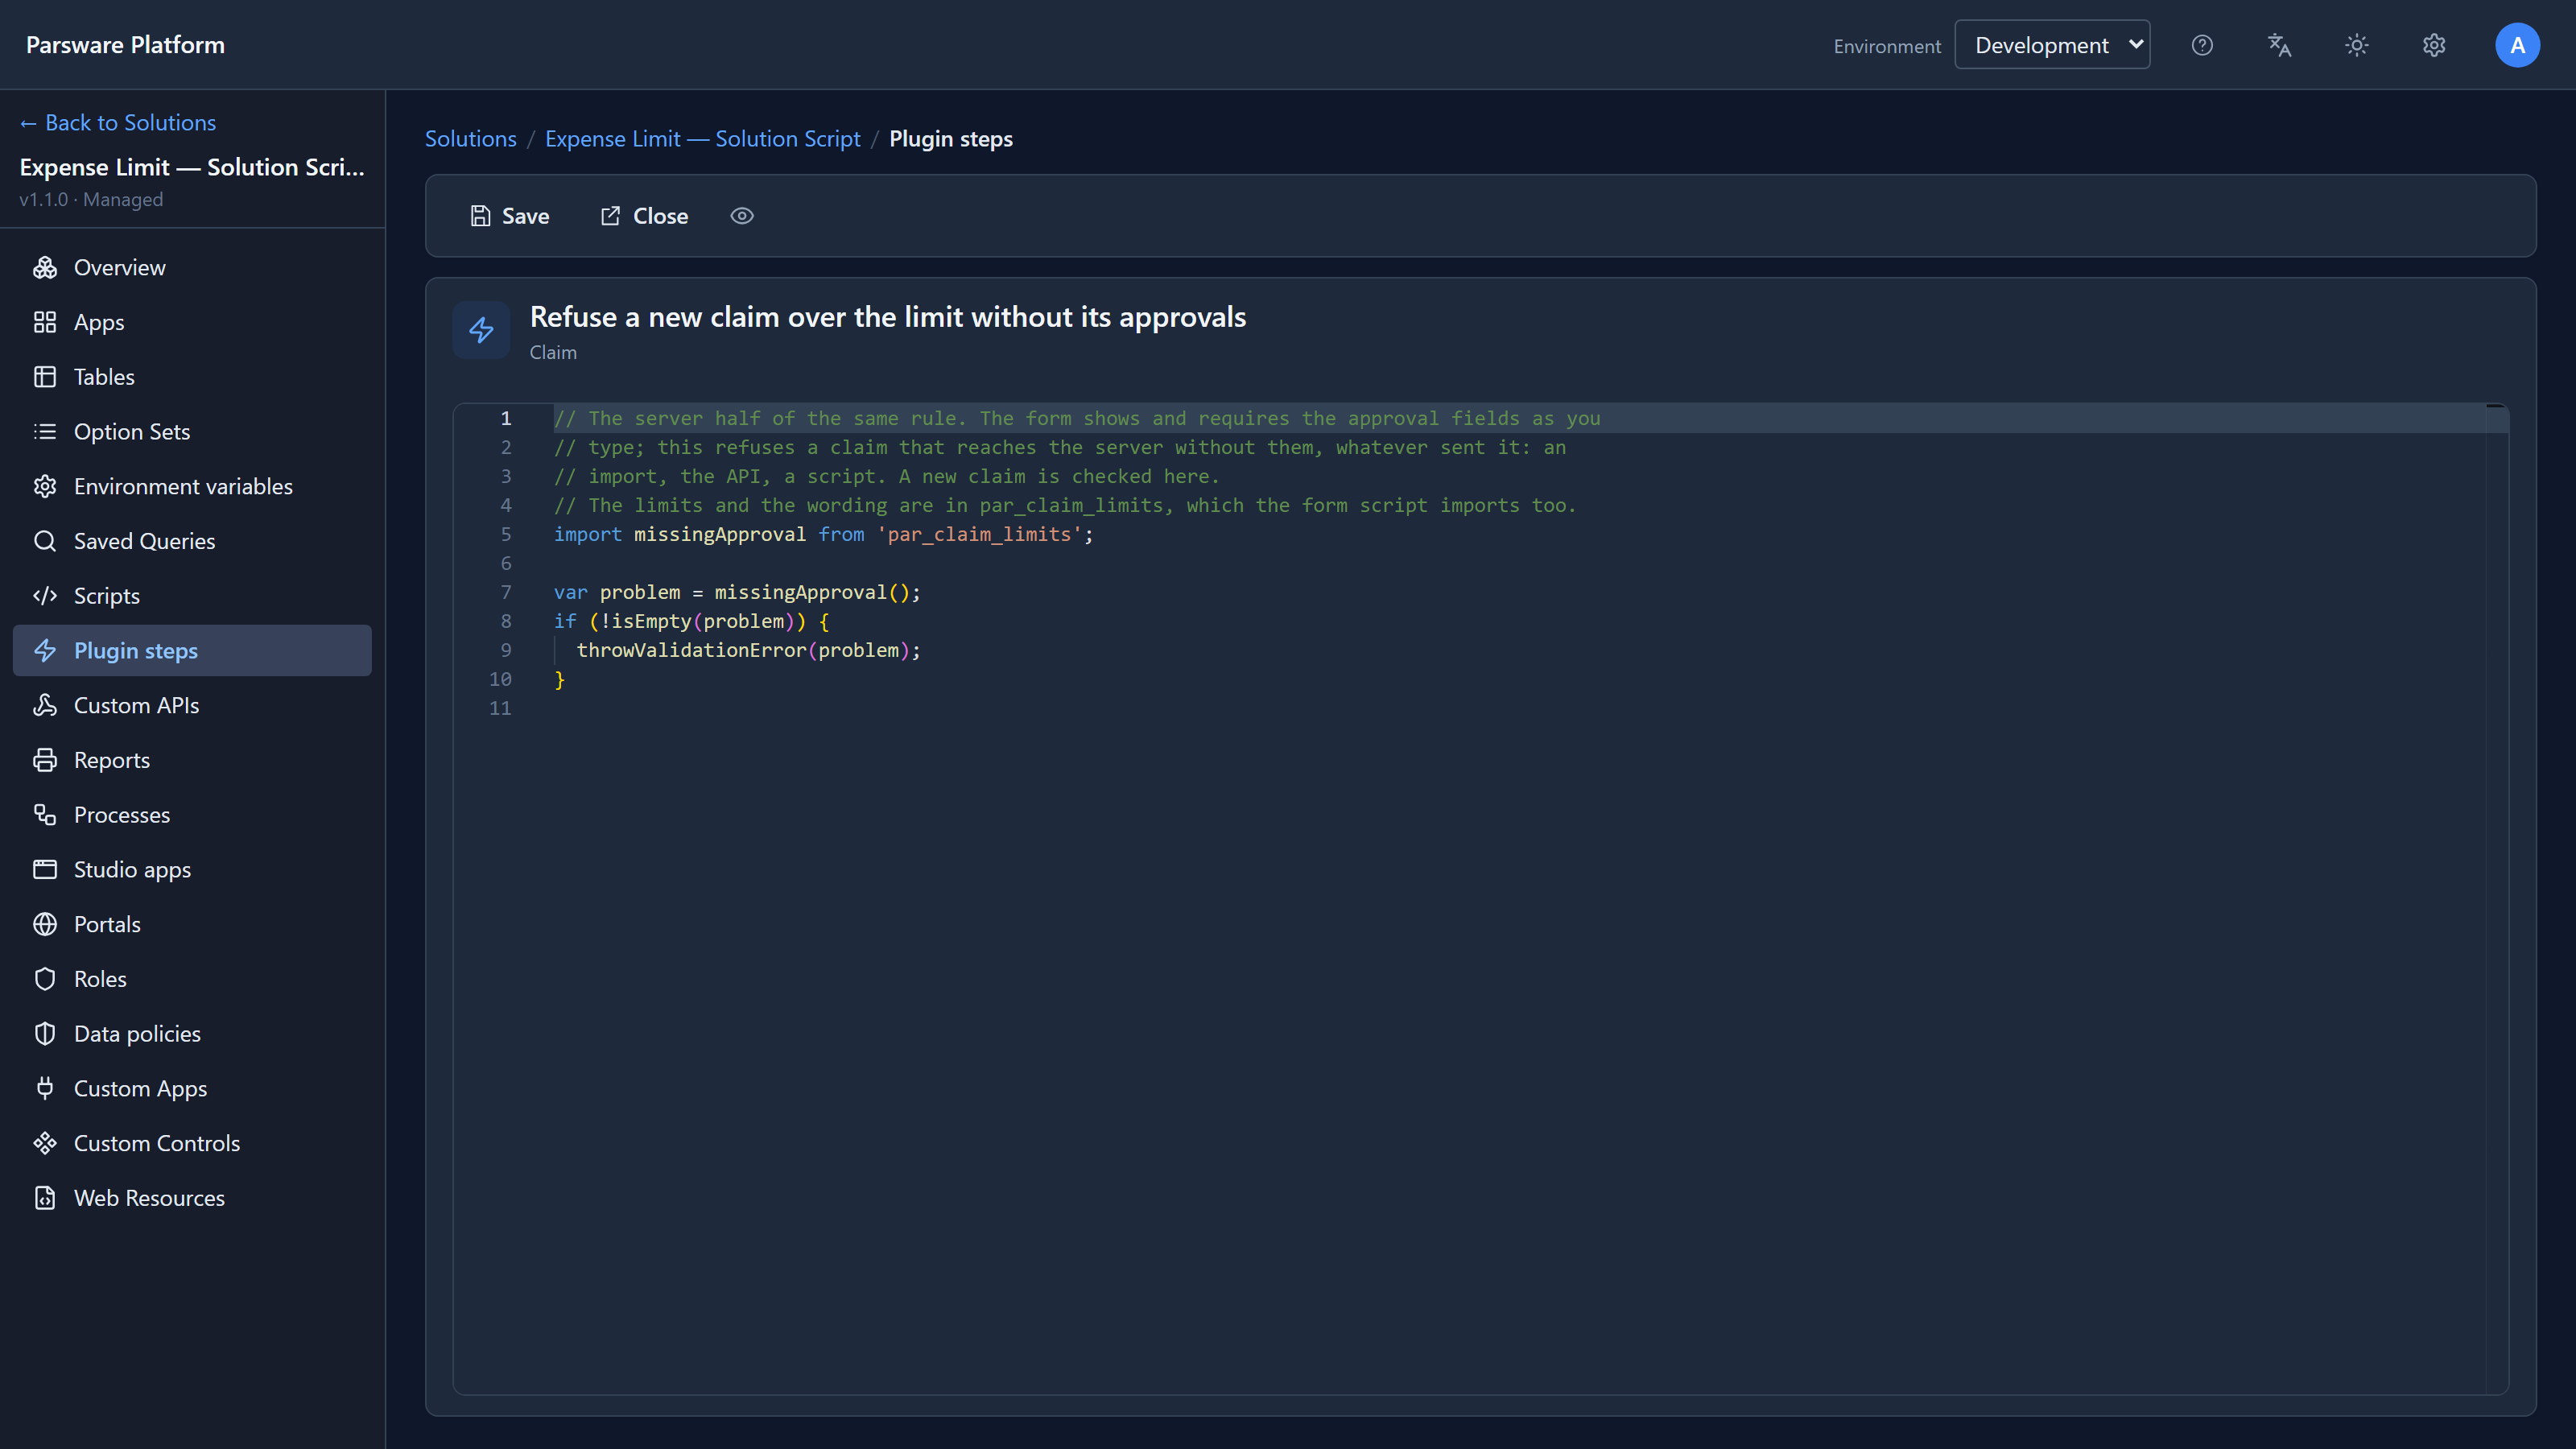Toggle light/dark theme sun icon
Image resolution: width=2576 pixels, height=1449 pixels.
2357,45
